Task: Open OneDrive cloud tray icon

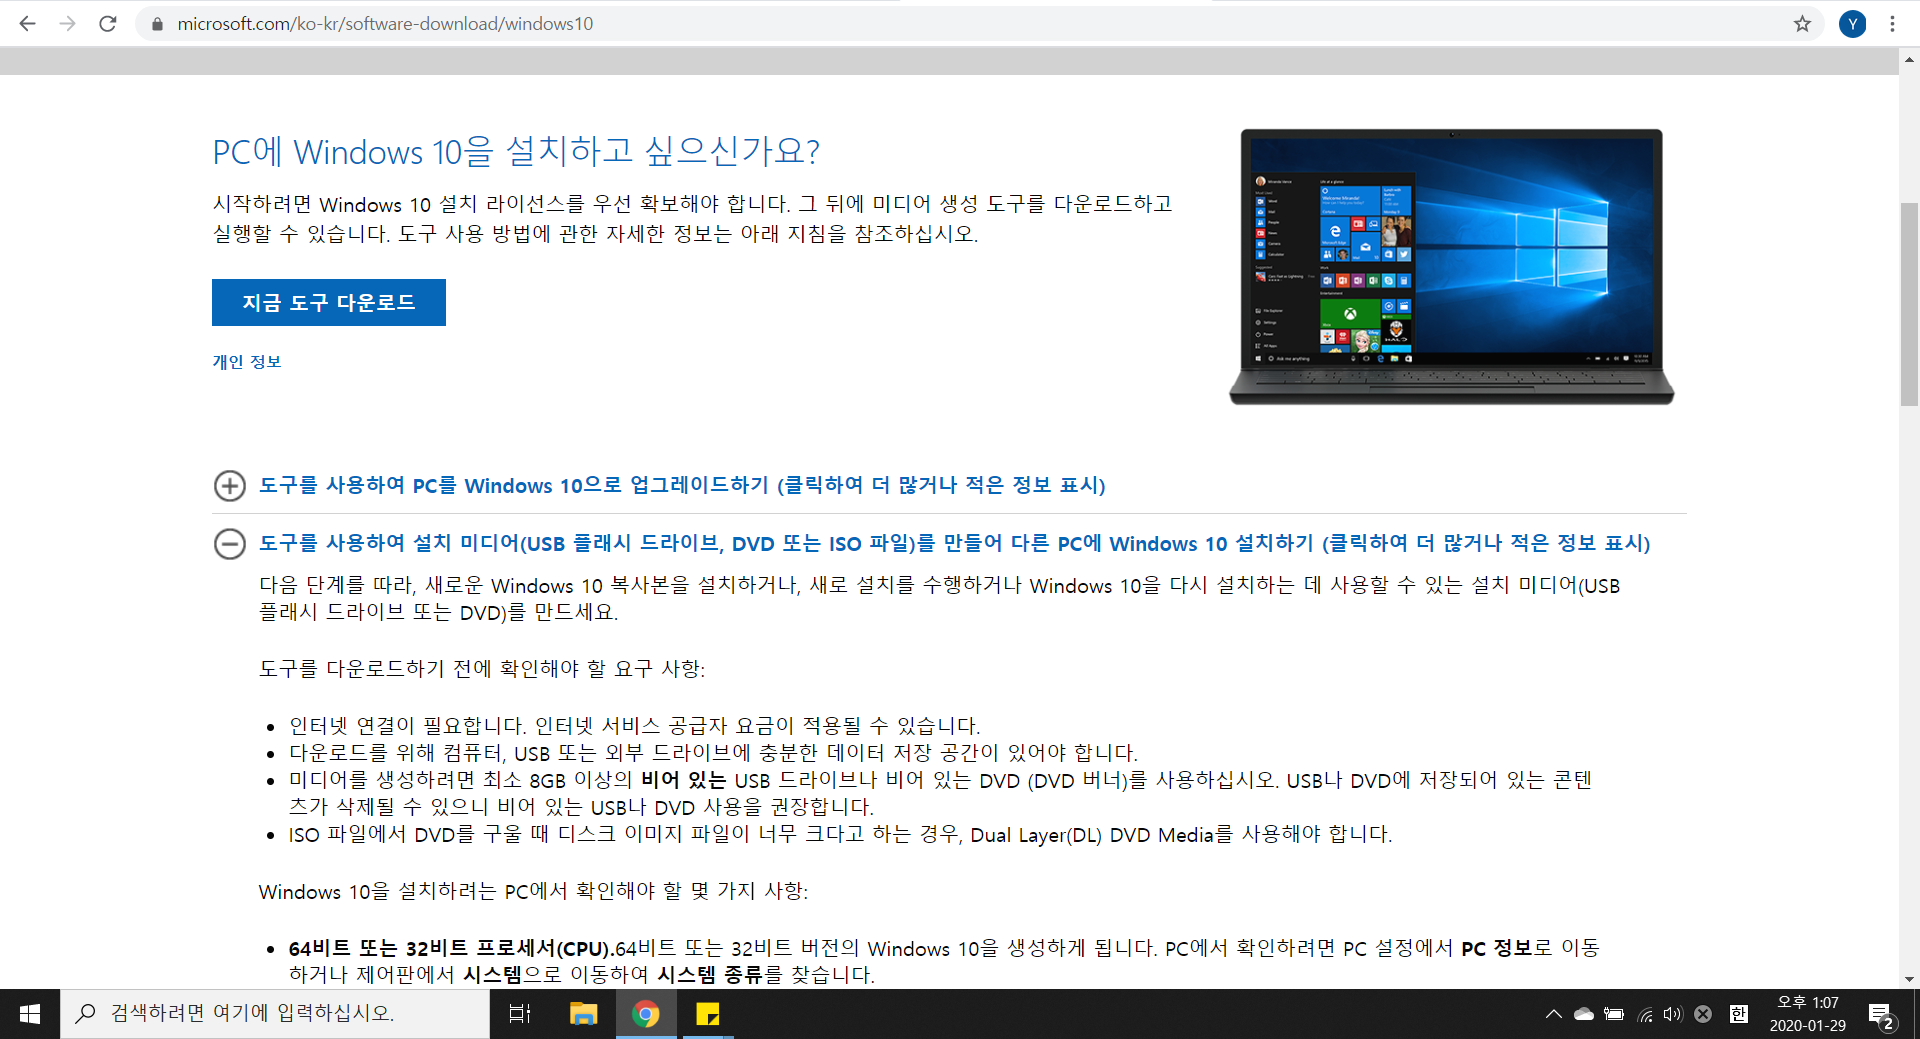Action: point(1584,1014)
